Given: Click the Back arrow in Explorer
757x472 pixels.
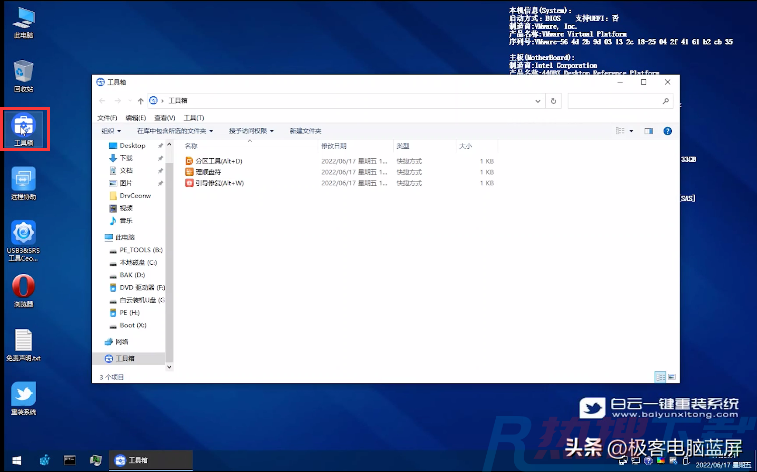Looking at the screenshot, I should (x=102, y=101).
